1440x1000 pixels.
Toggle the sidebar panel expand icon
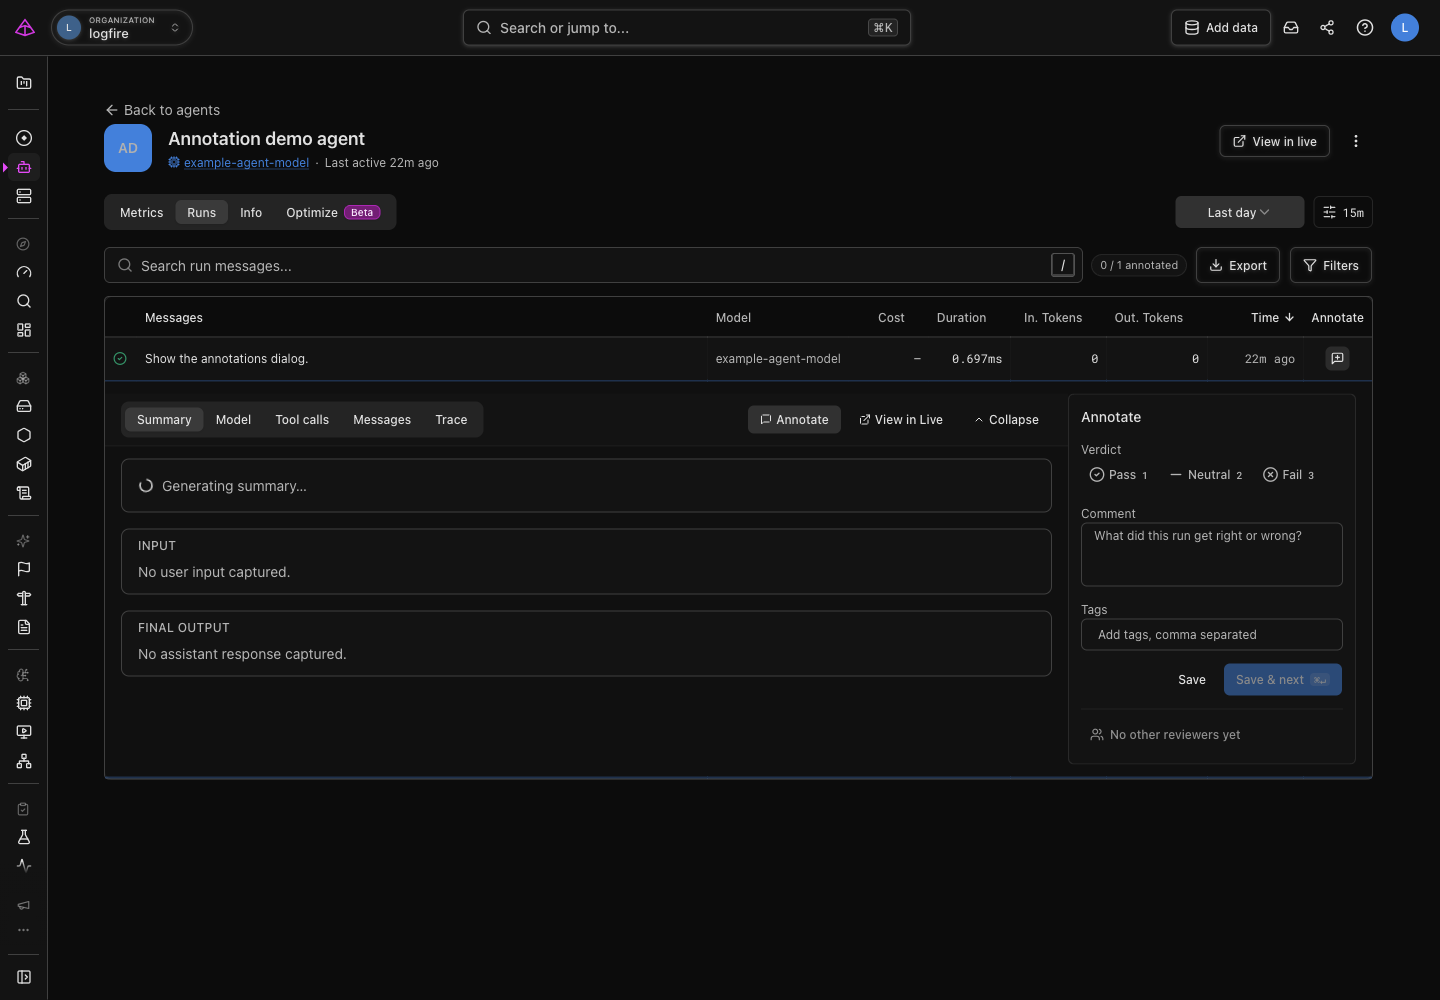(x=24, y=977)
